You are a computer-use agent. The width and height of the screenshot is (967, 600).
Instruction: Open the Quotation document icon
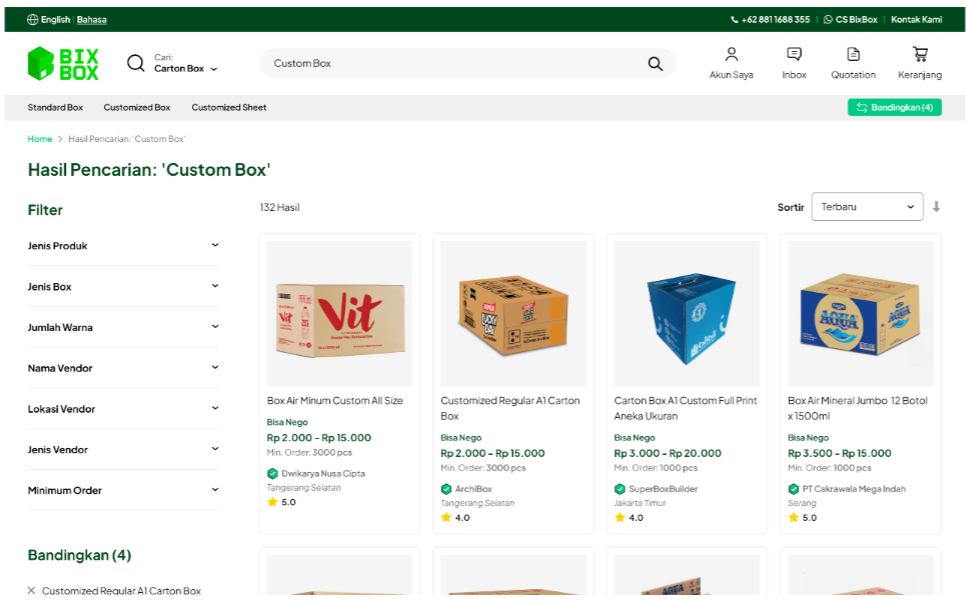[x=853, y=55]
